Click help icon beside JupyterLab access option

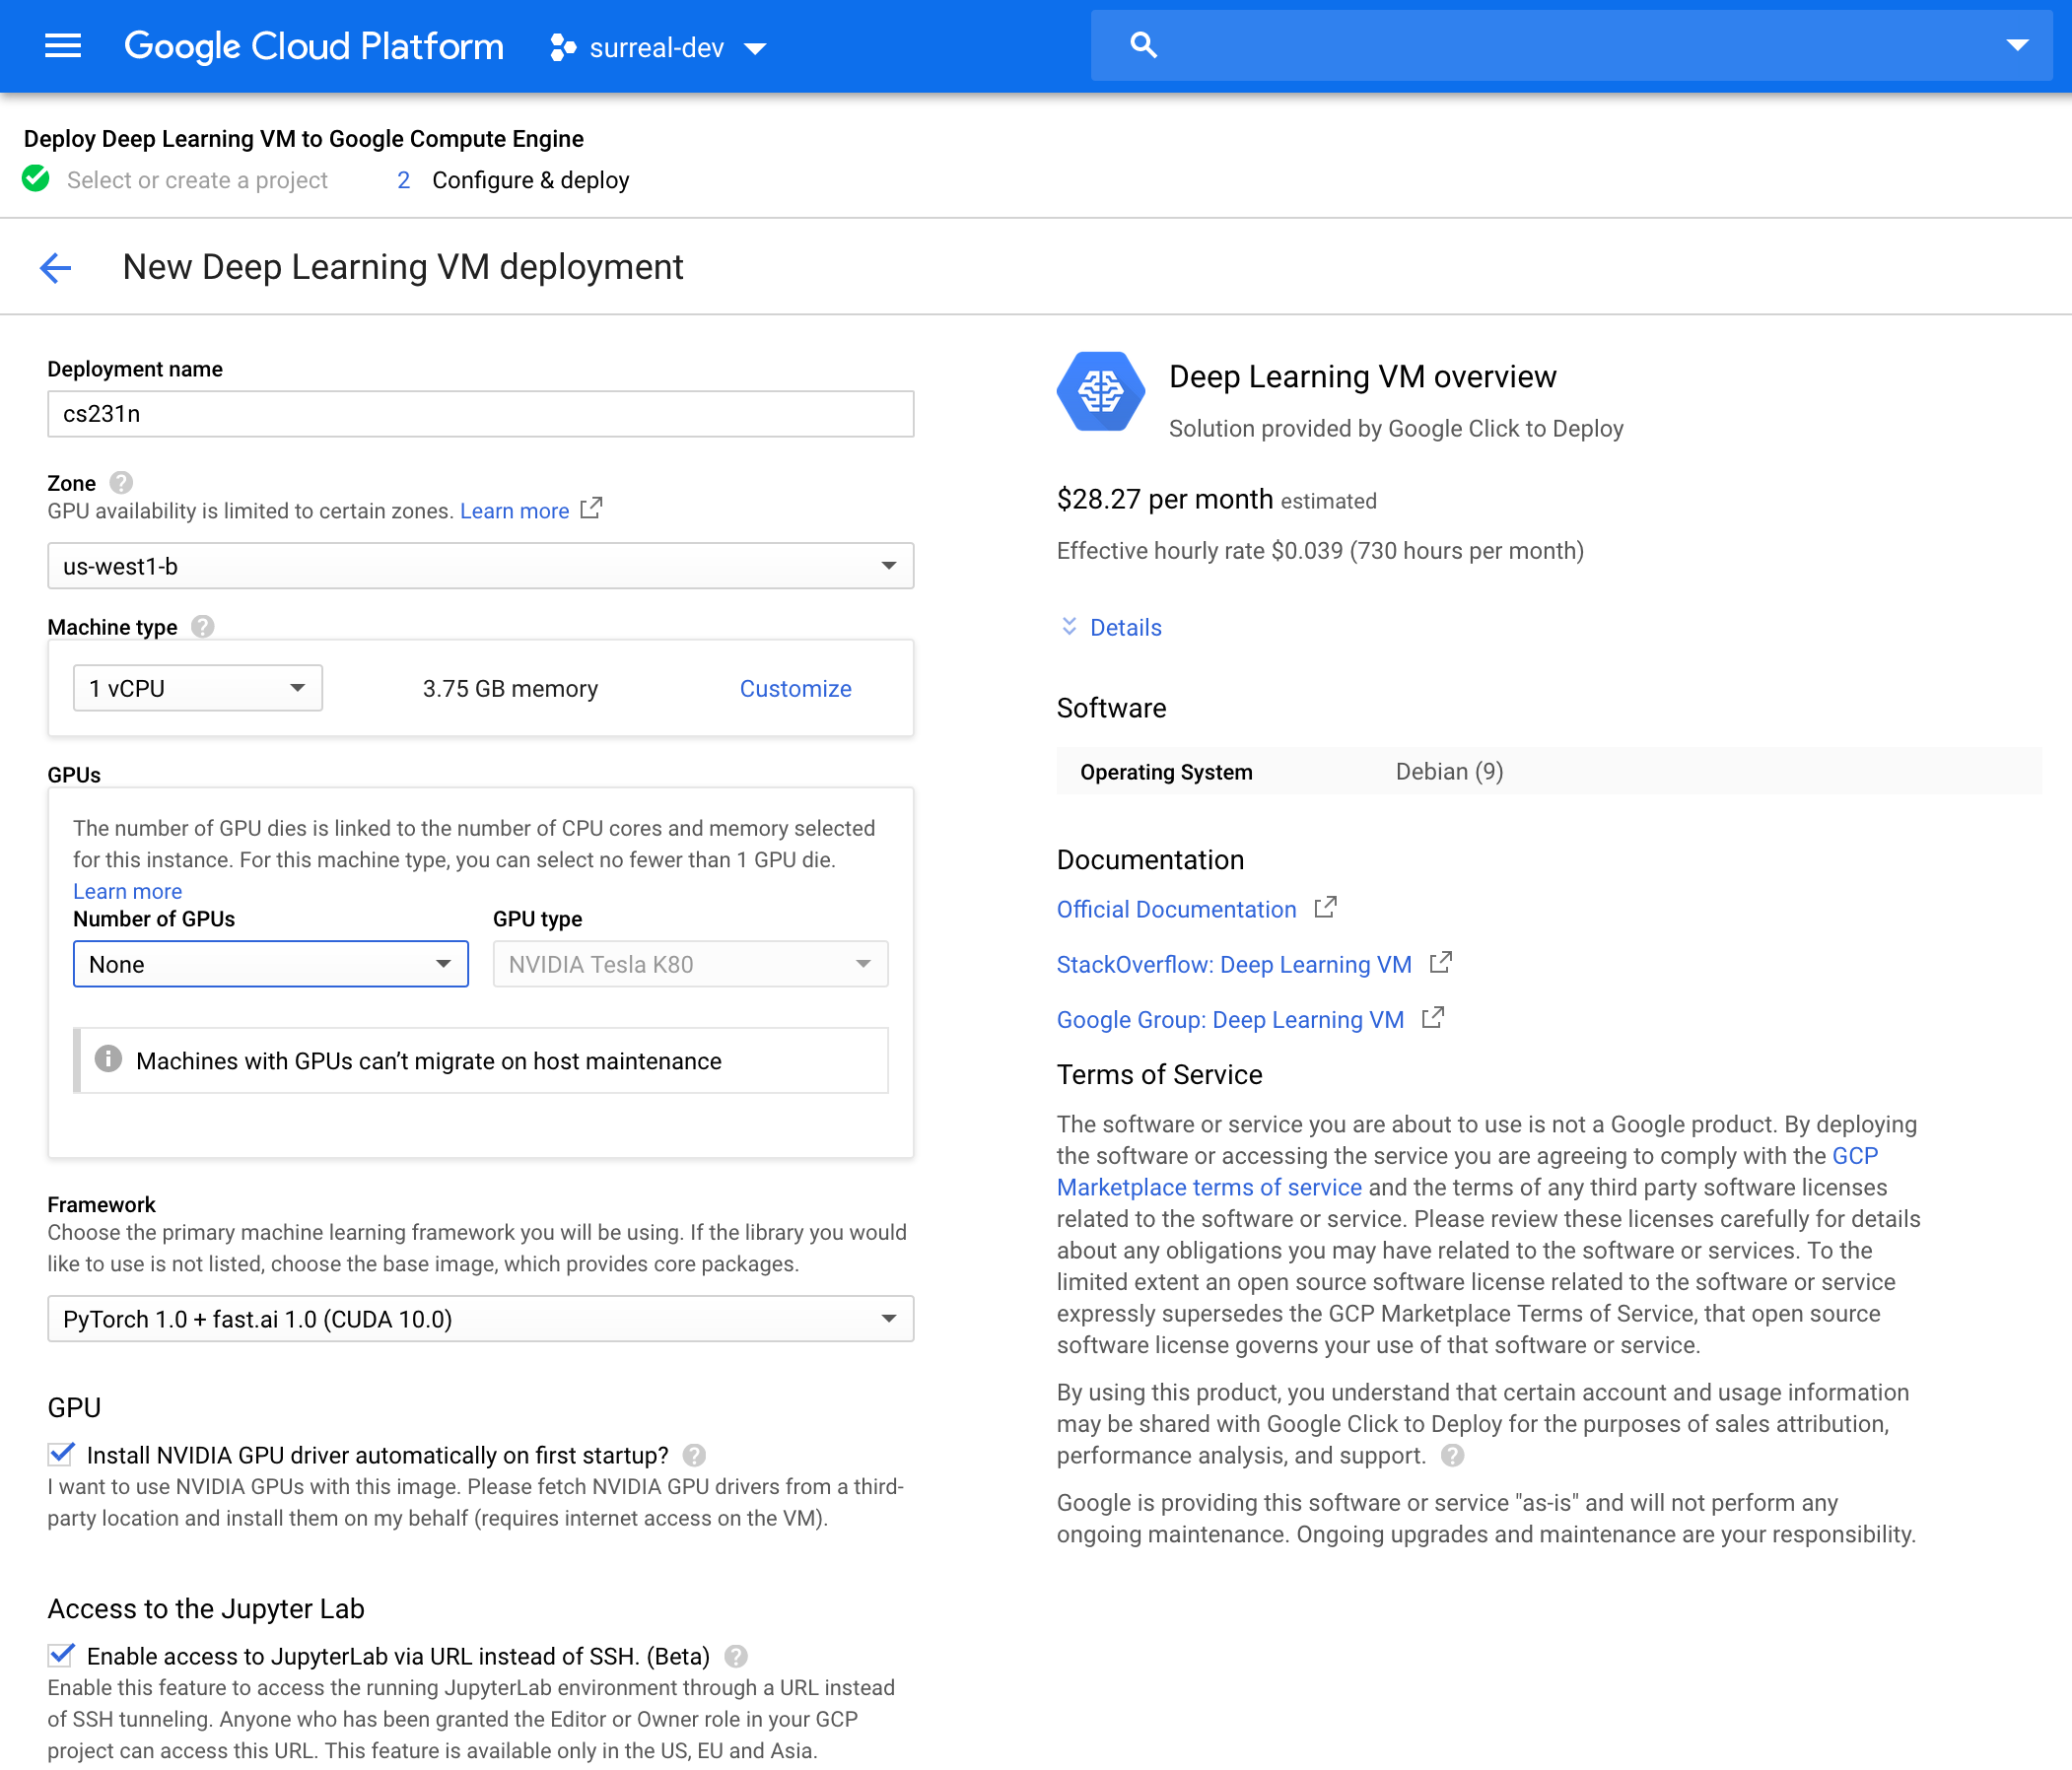(736, 1656)
